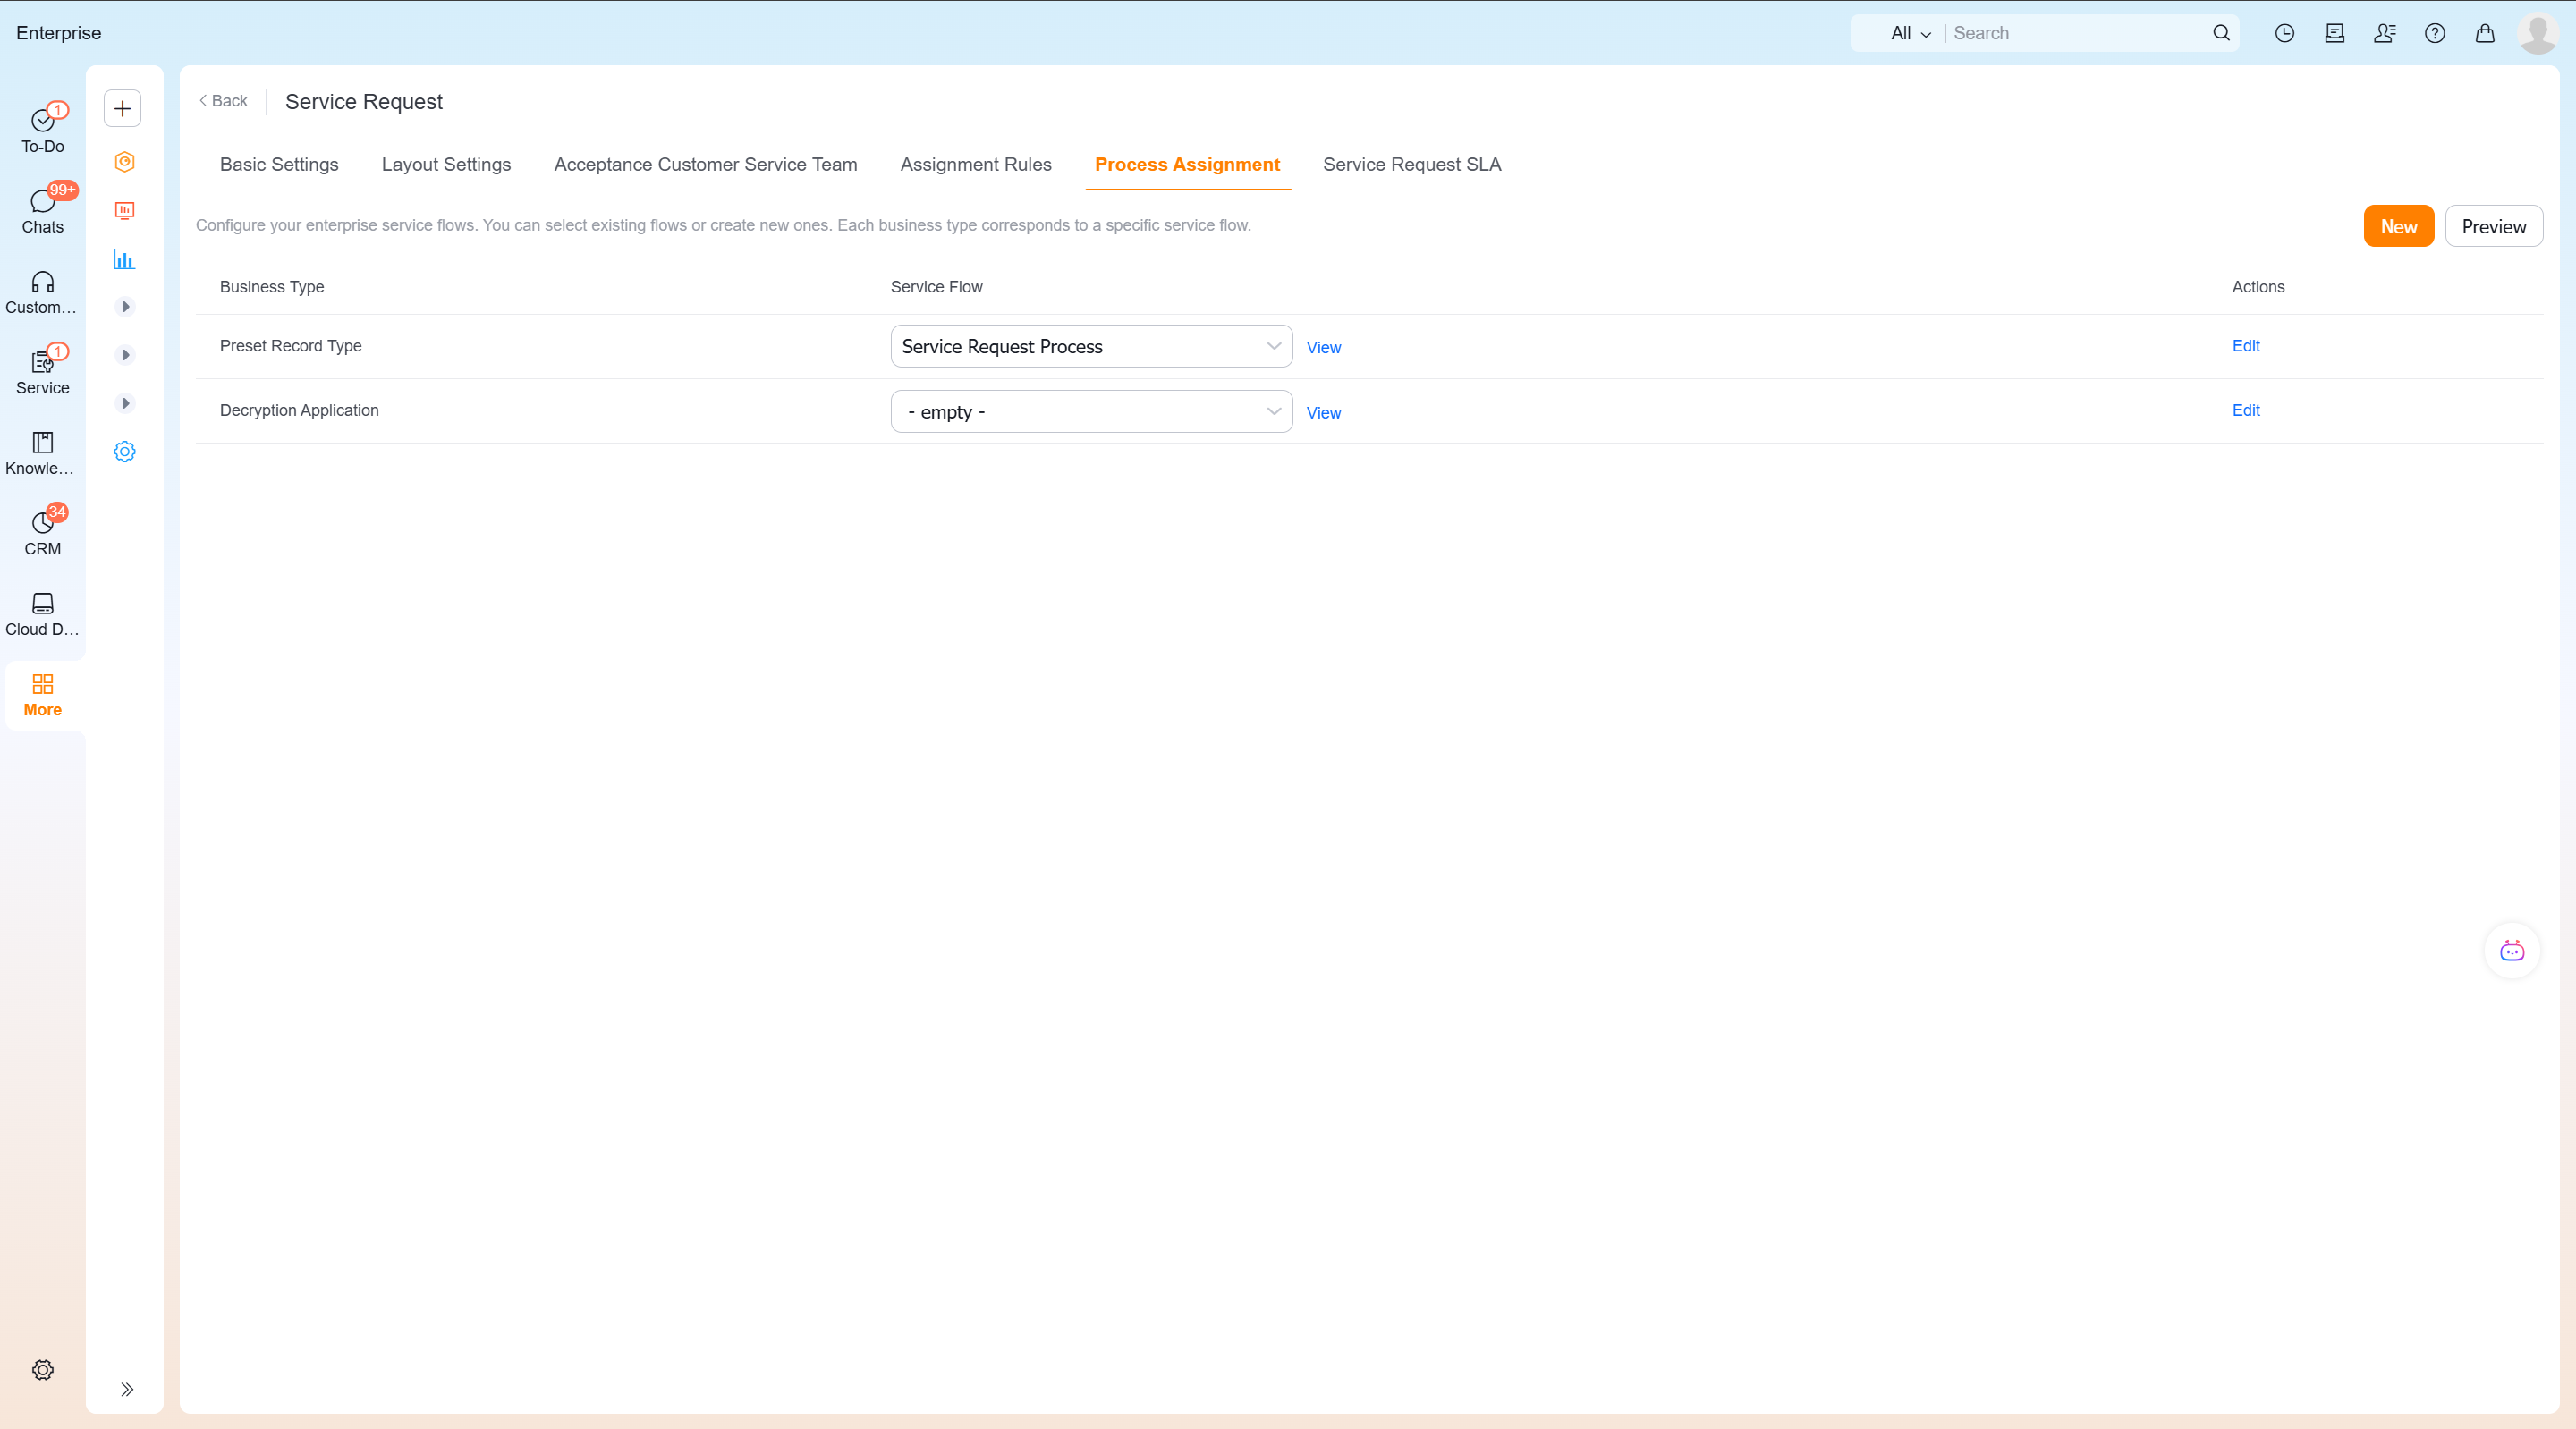Switch to the Service Request SLA tab
The height and width of the screenshot is (1429, 2576).
coord(1411,164)
